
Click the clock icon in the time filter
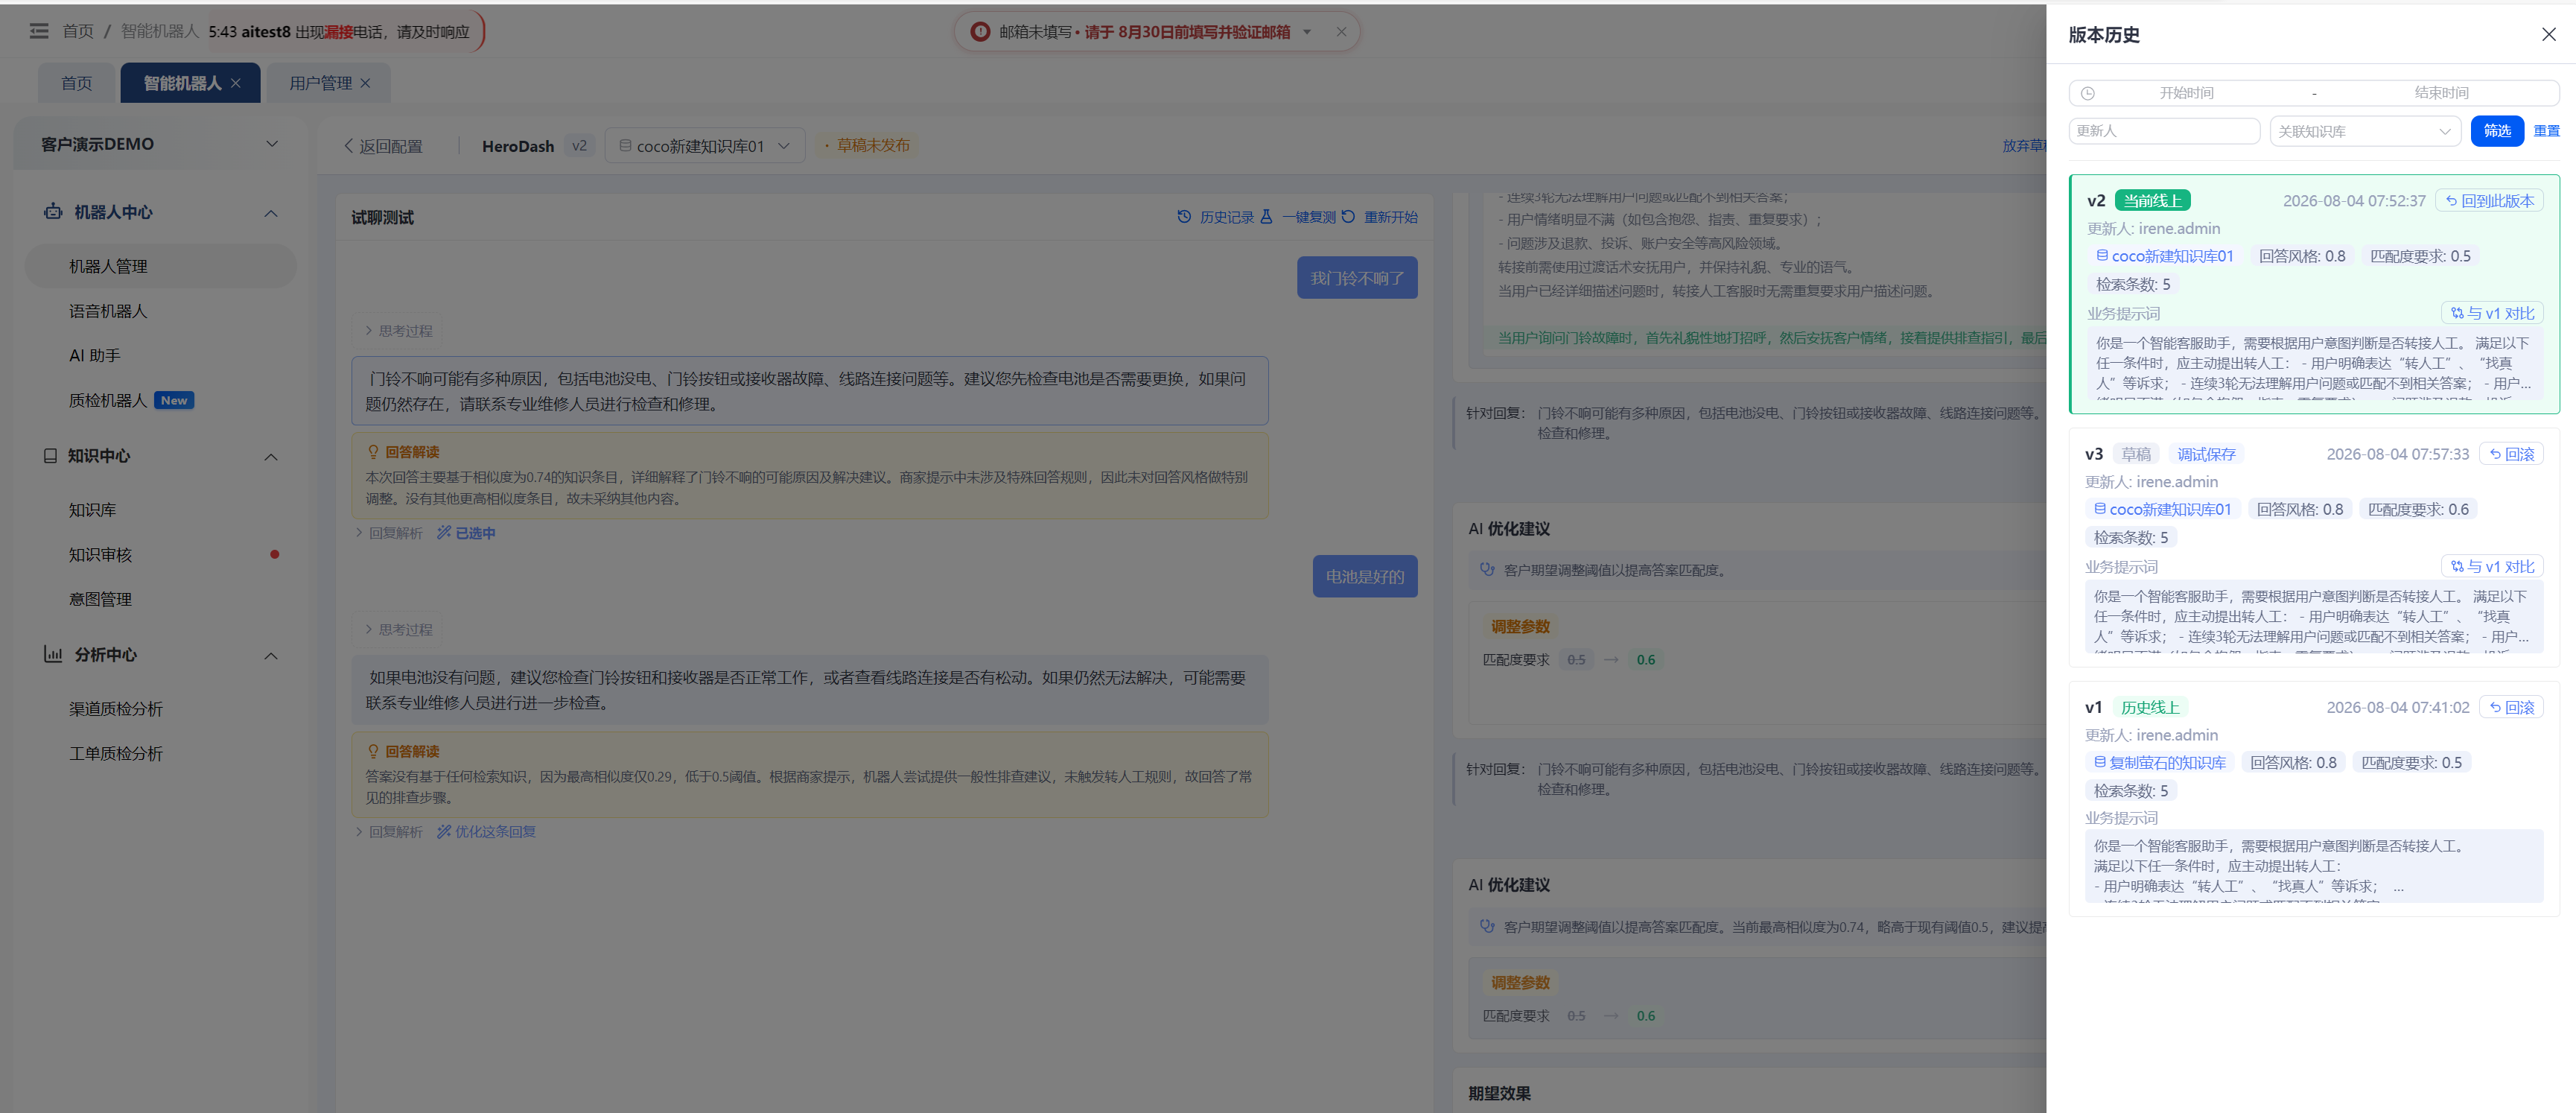(x=2088, y=93)
